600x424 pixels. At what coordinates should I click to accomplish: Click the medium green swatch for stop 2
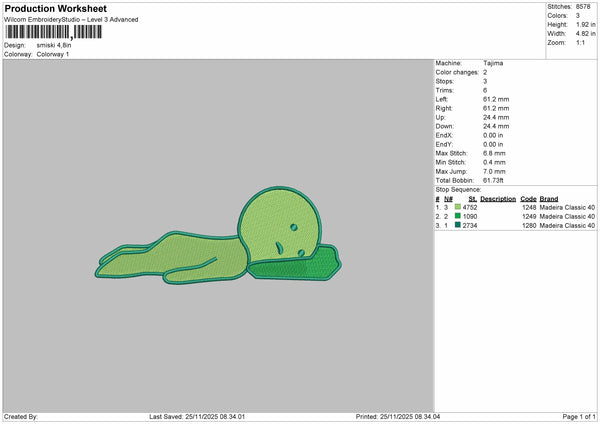pyautogui.click(x=458, y=217)
